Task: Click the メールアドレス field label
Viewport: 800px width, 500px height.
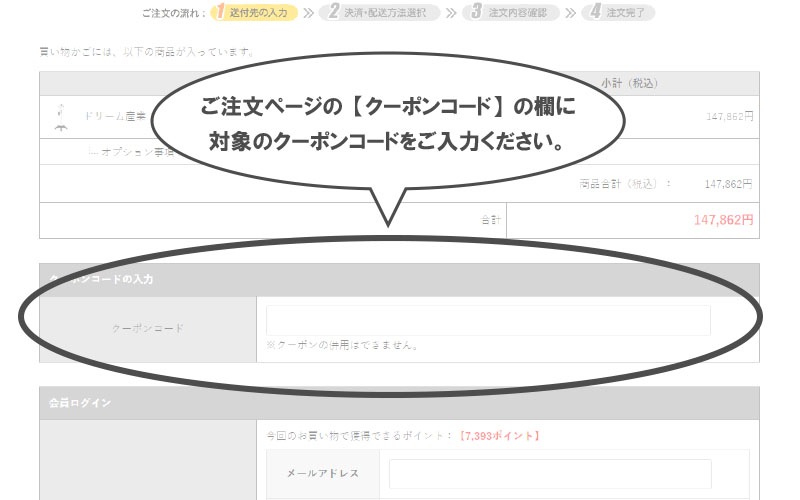Action: coord(325,473)
